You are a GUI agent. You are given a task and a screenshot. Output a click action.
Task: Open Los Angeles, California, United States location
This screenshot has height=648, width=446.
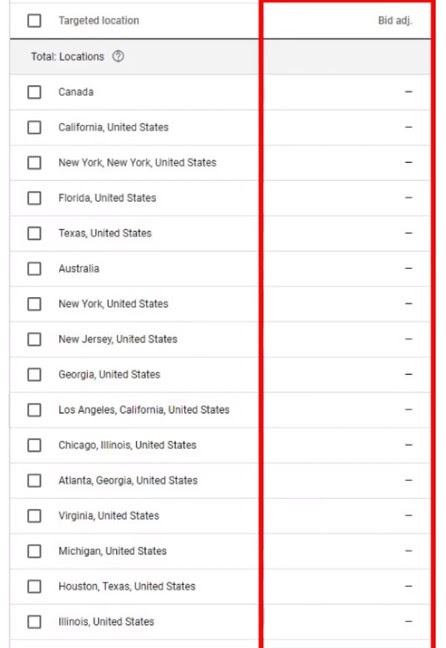click(144, 410)
